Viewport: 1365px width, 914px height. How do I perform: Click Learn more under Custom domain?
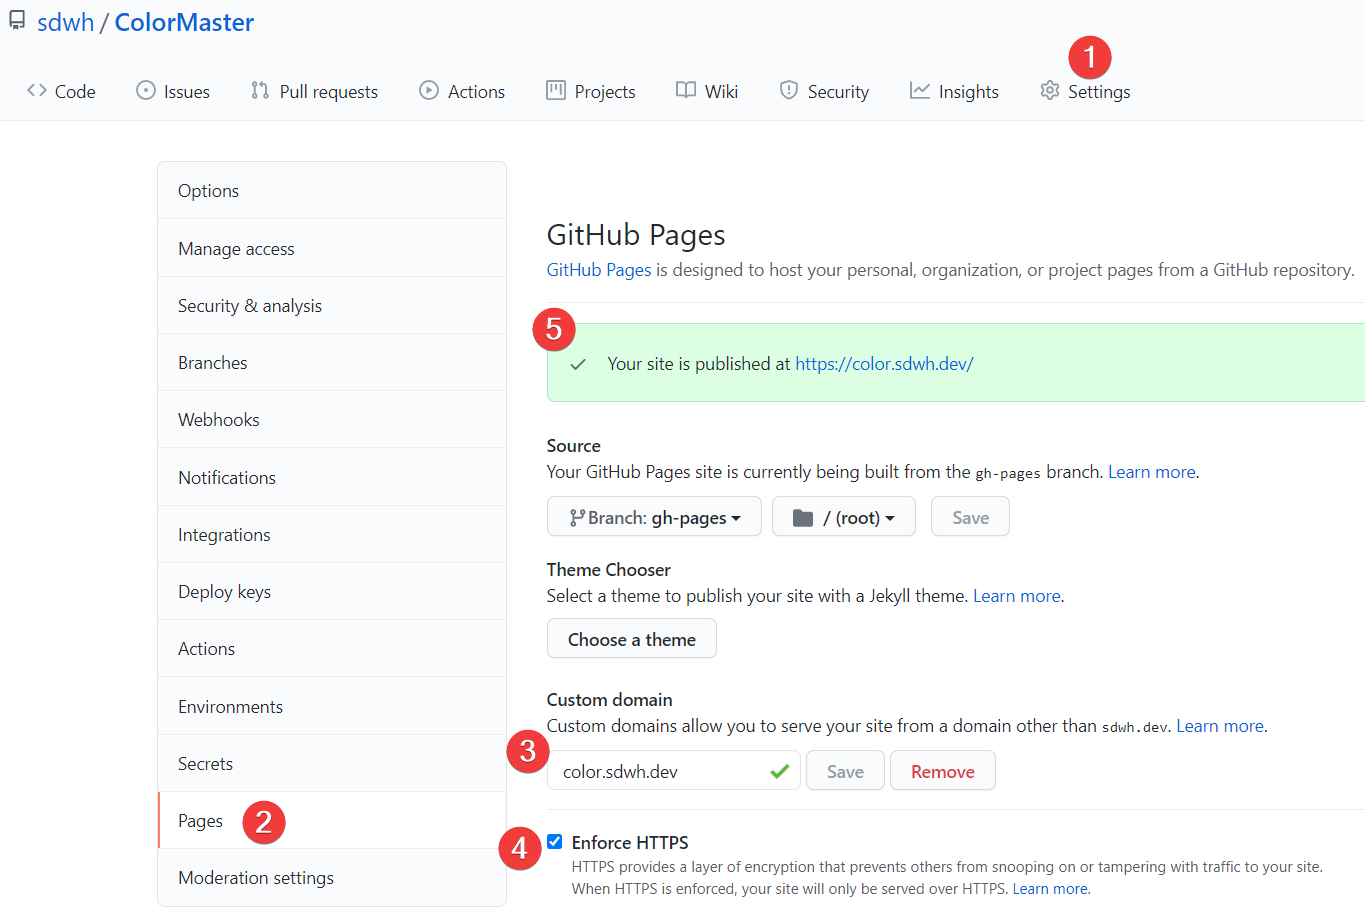(x=1220, y=726)
